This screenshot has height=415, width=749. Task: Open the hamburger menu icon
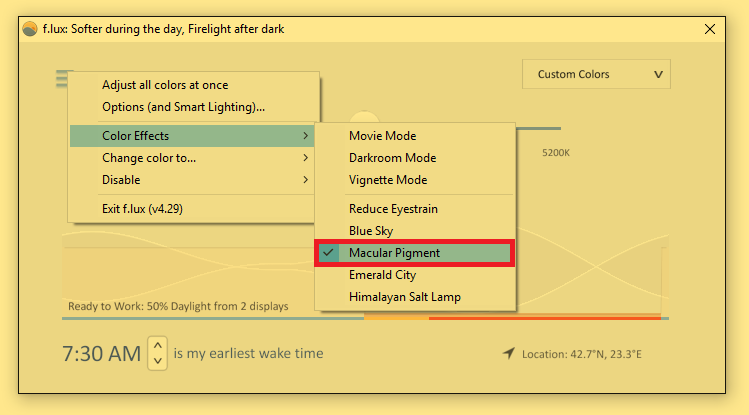[x=62, y=78]
